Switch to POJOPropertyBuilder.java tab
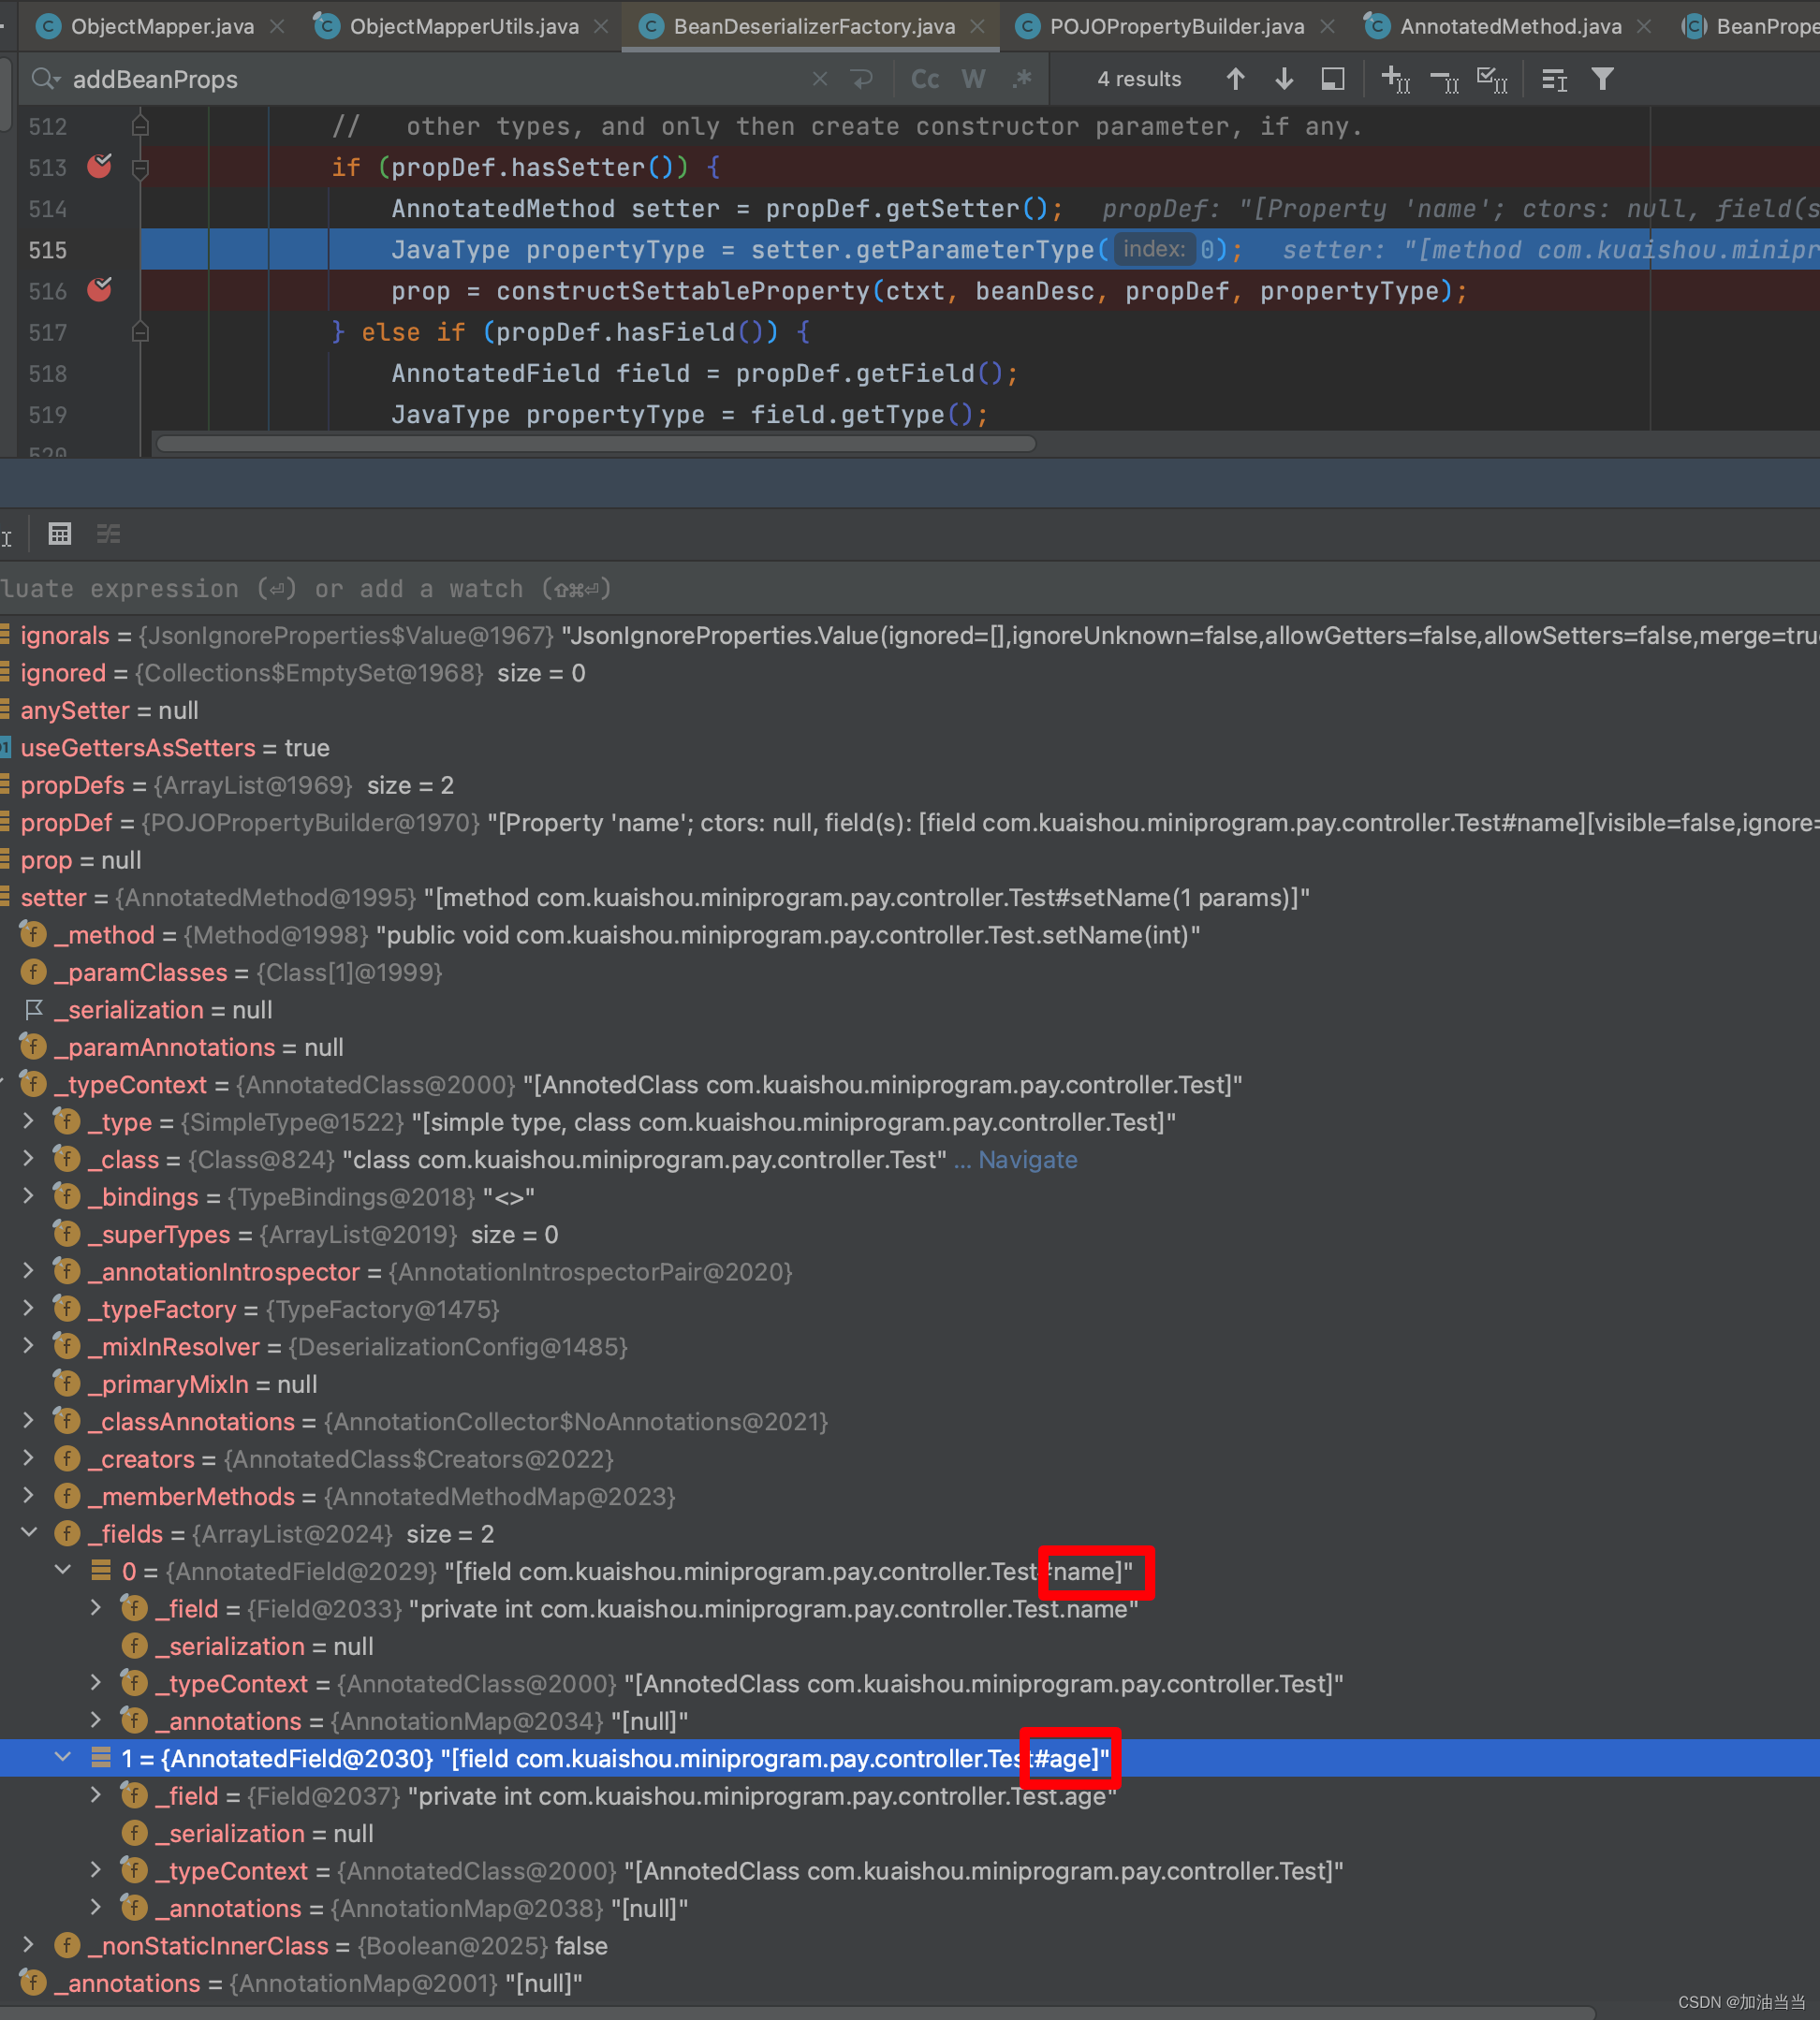 [x=1176, y=26]
